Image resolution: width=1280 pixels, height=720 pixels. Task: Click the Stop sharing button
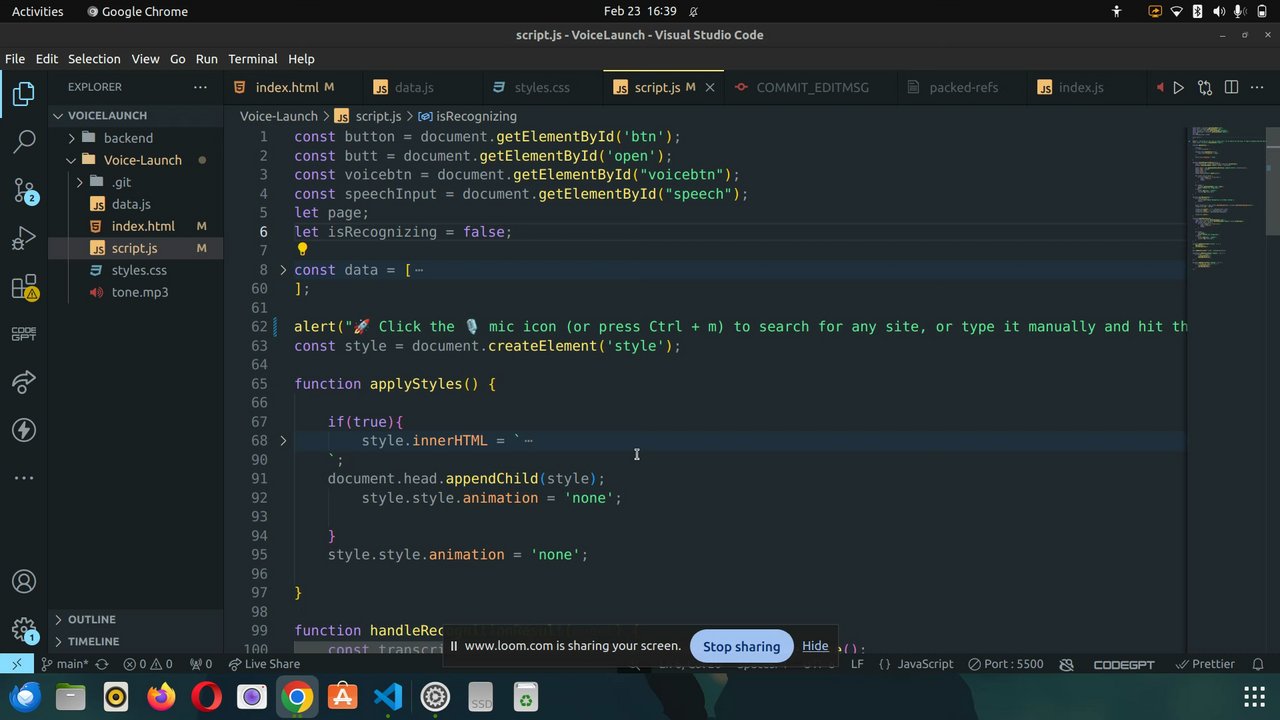pyautogui.click(x=741, y=646)
